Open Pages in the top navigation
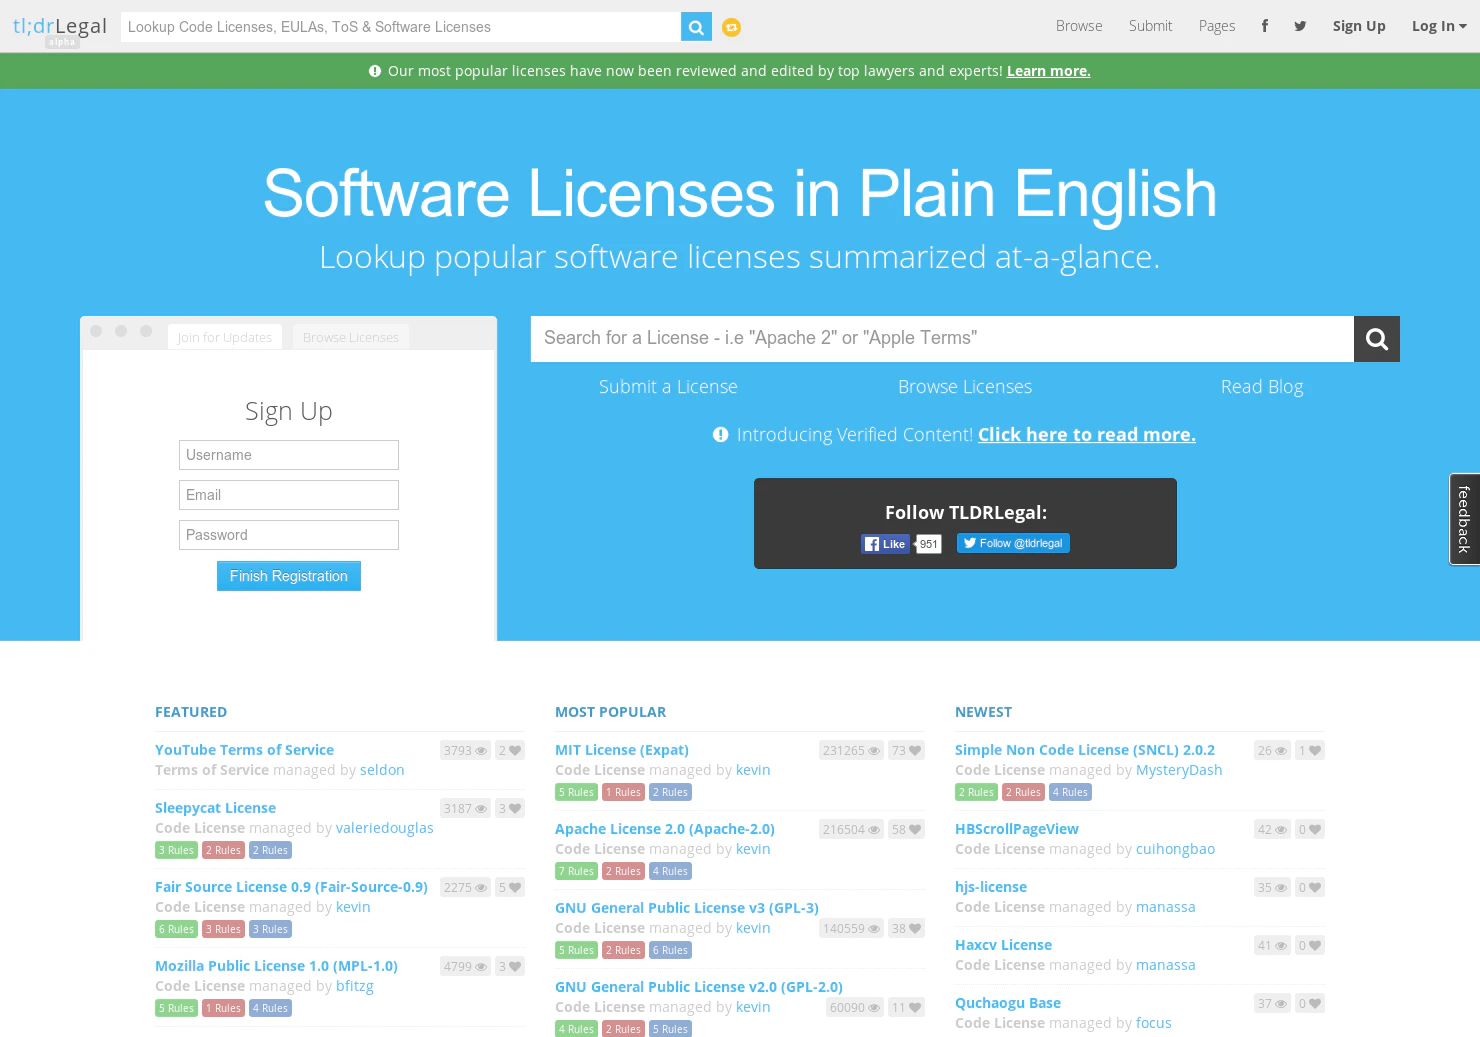 [x=1217, y=26]
